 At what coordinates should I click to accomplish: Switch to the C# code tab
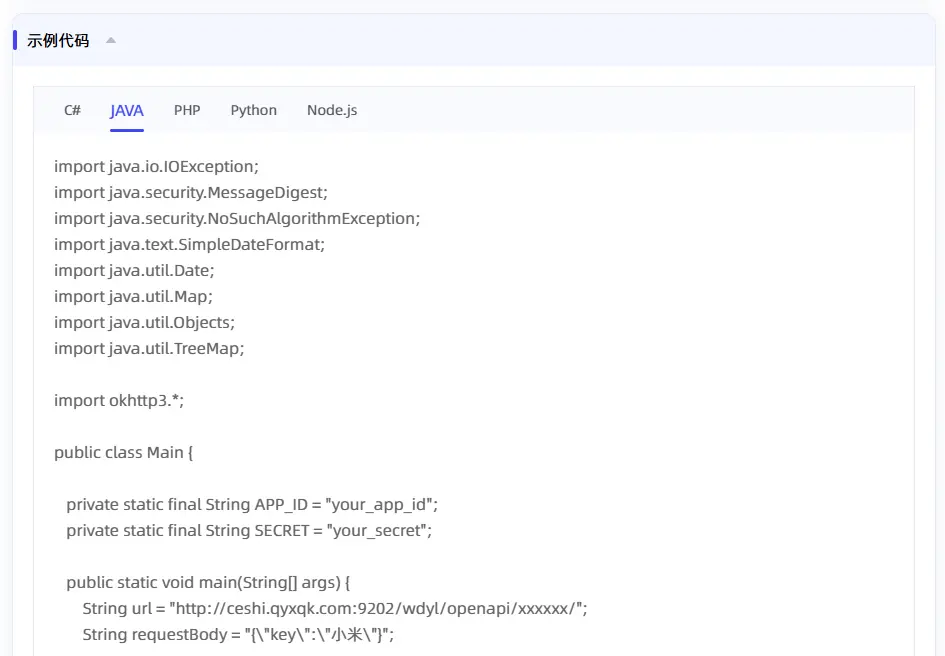click(x=73, y=110)
